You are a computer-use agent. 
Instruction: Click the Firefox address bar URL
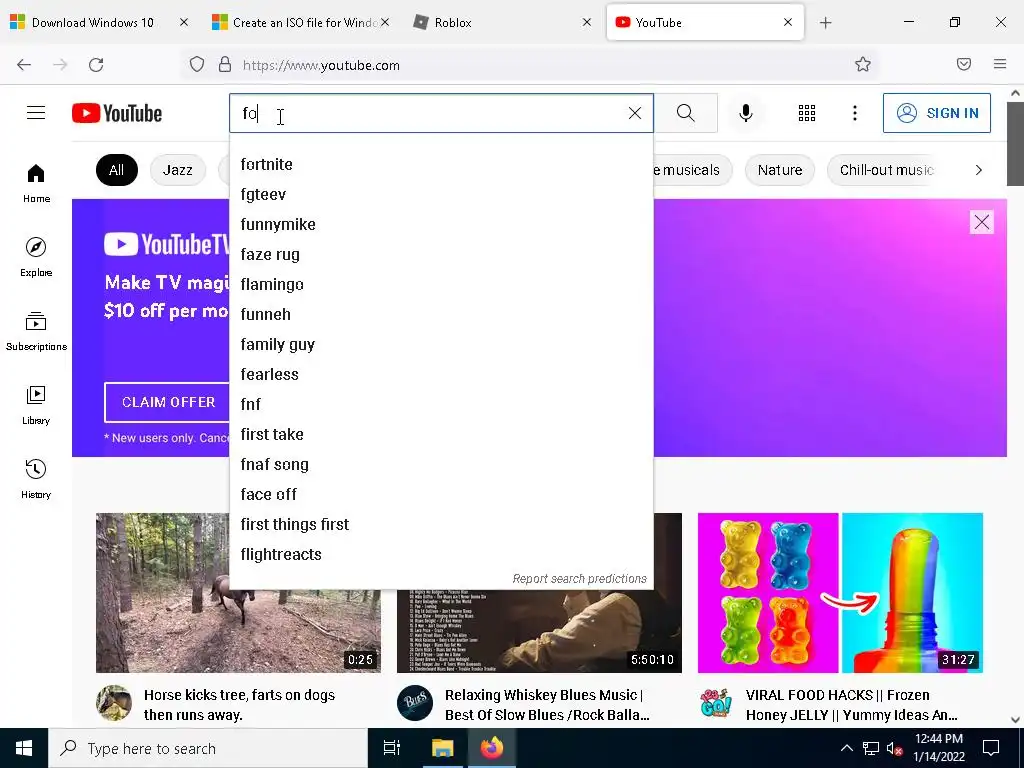[321, 65]
